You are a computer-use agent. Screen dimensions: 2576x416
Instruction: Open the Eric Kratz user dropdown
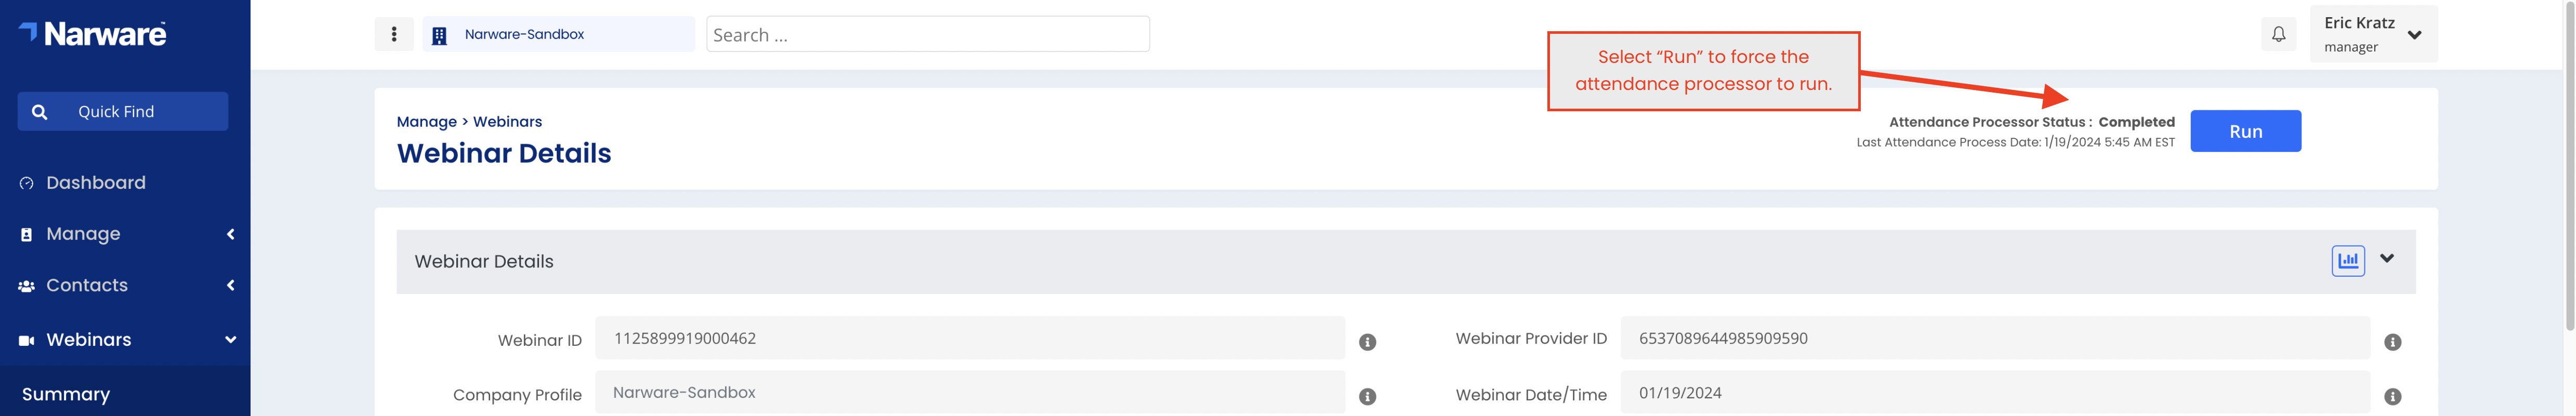2372,34
